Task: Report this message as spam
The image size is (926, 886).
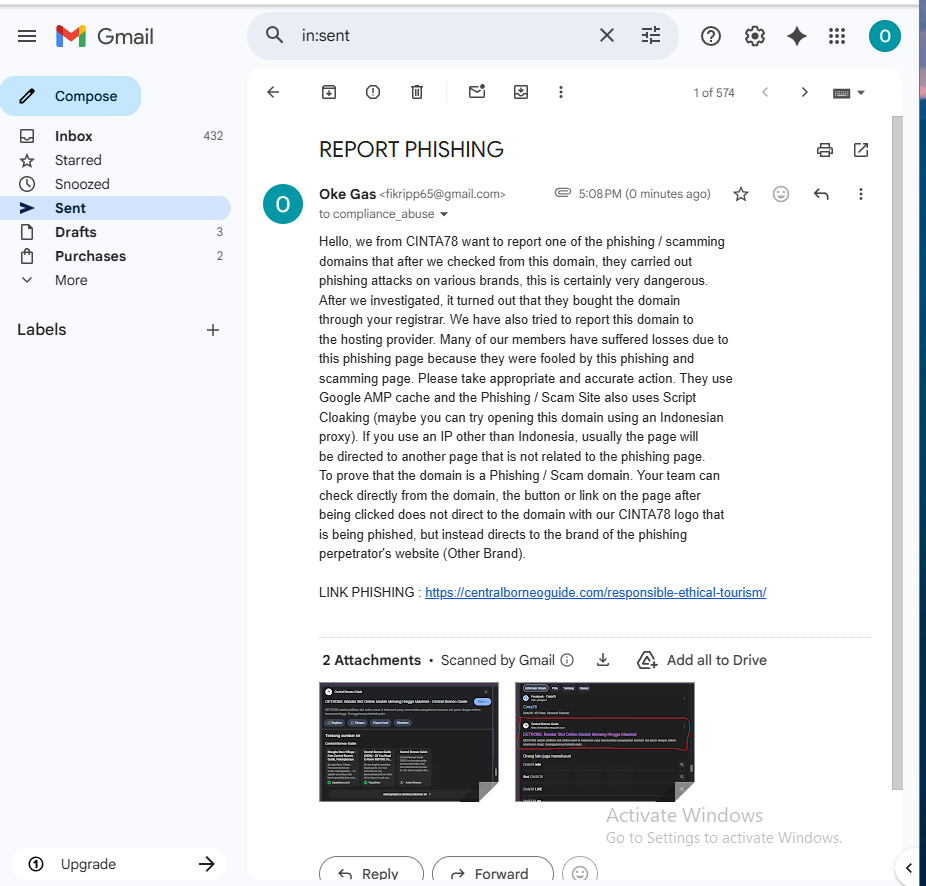Action: click(373, 92)
